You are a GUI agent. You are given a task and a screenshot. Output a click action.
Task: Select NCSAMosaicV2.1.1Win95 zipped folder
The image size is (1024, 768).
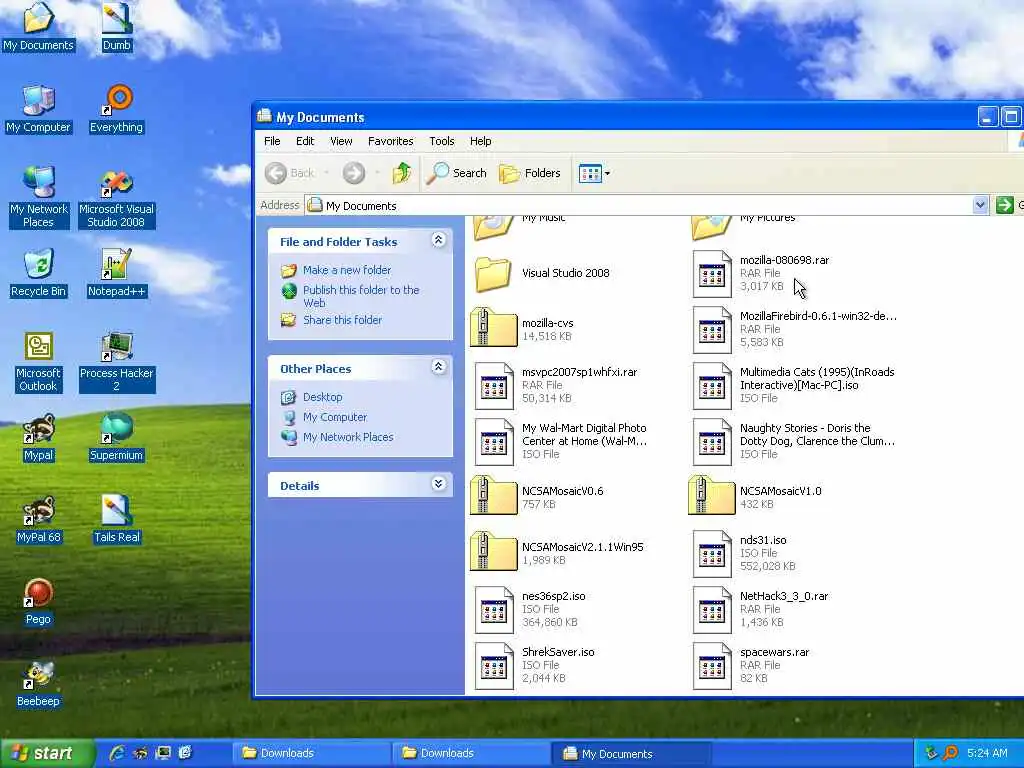(x=557, y=553)
